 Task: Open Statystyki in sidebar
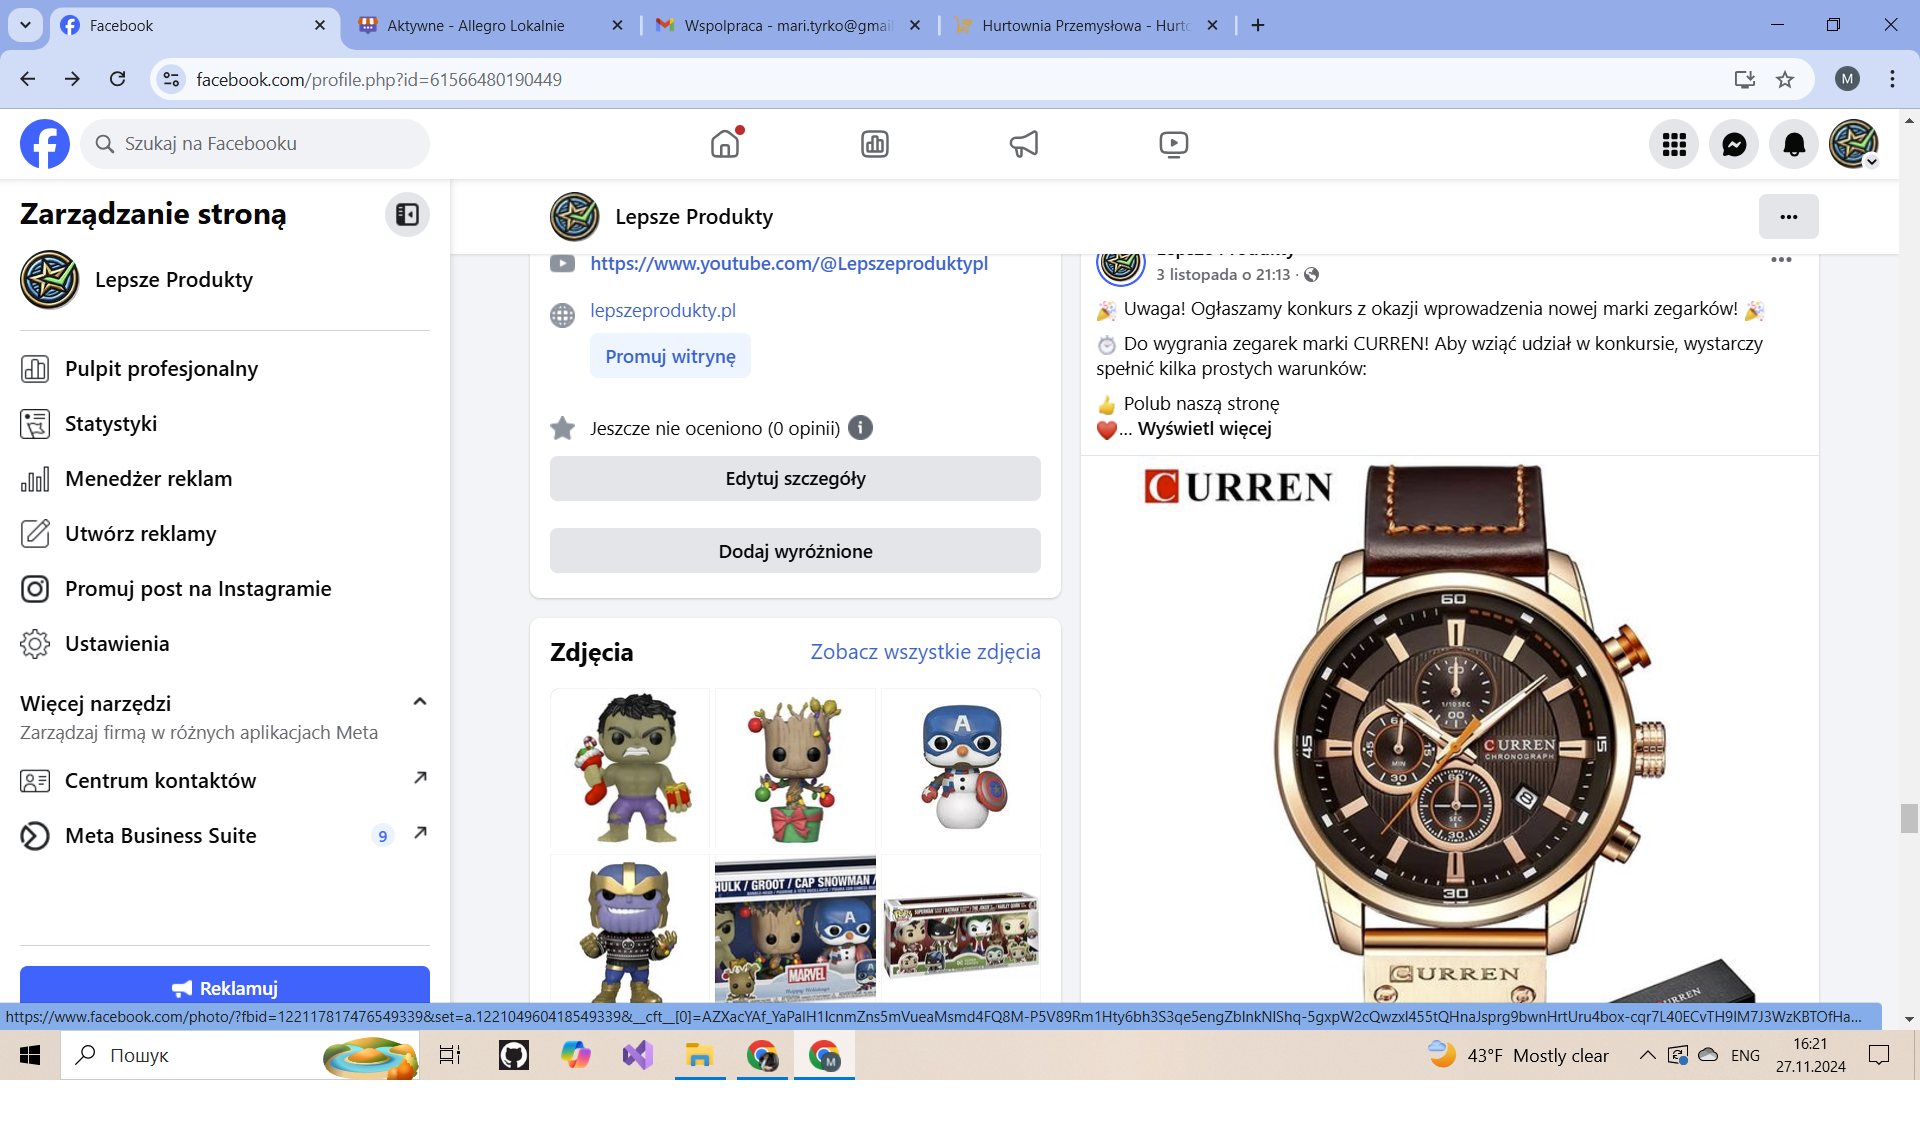(225, 424)
